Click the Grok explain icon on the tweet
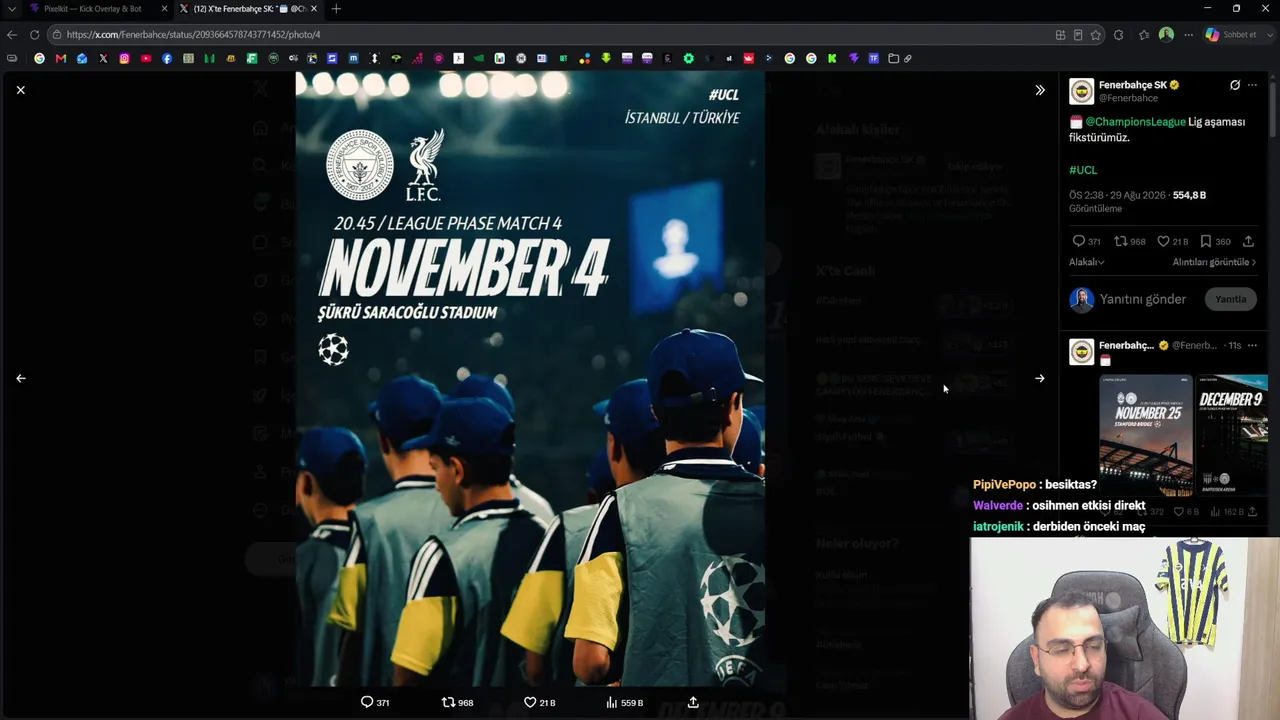This screenshot has height=720, width=1280. (x=1235, y=85)
